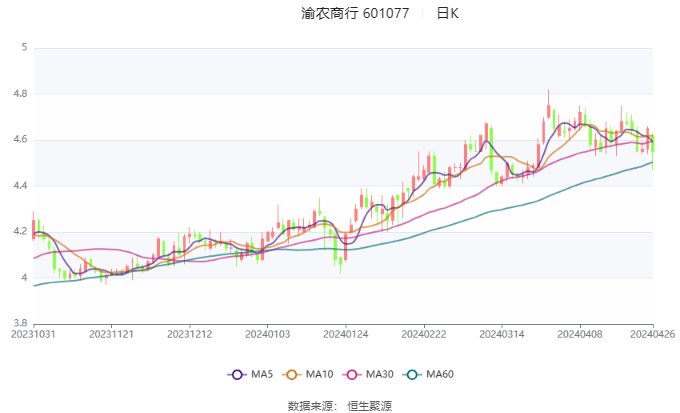Viewport: 680px width, 413px height.
Task: Click the 数据来源 恒生聚源 source text
Action: (340, 406)
